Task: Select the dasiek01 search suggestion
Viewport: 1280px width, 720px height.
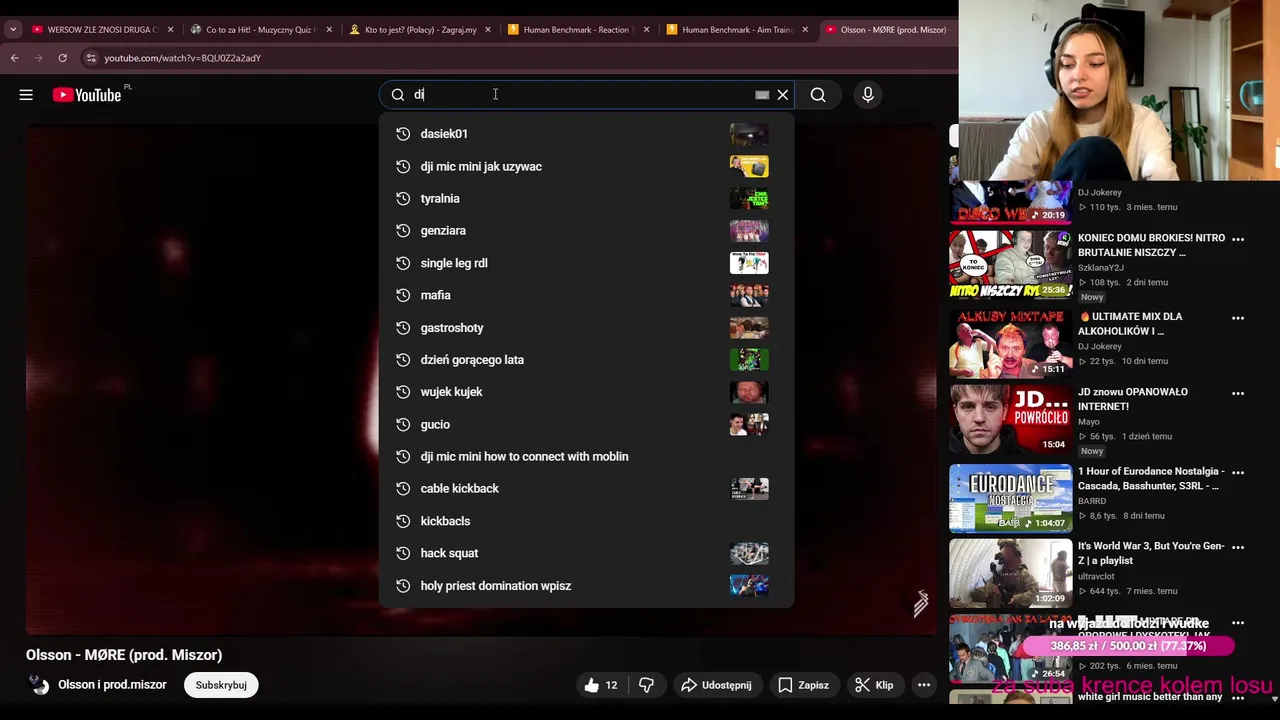Action: pyautogui.click(x=586, y=134)
